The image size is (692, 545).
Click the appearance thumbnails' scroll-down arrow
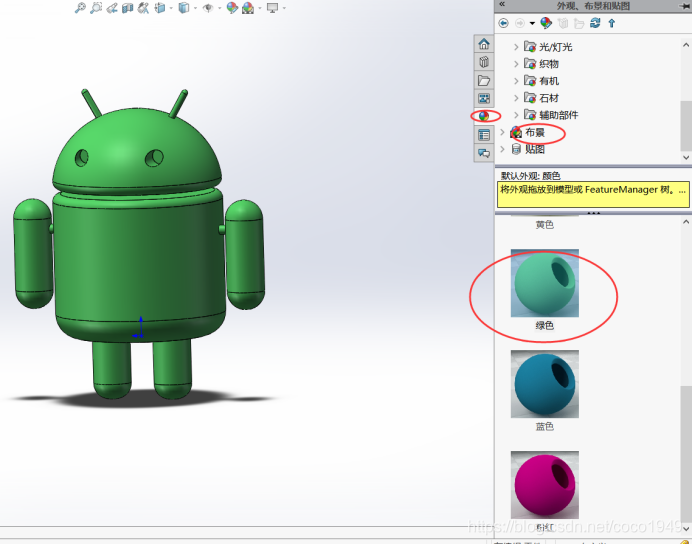[686, 528]
